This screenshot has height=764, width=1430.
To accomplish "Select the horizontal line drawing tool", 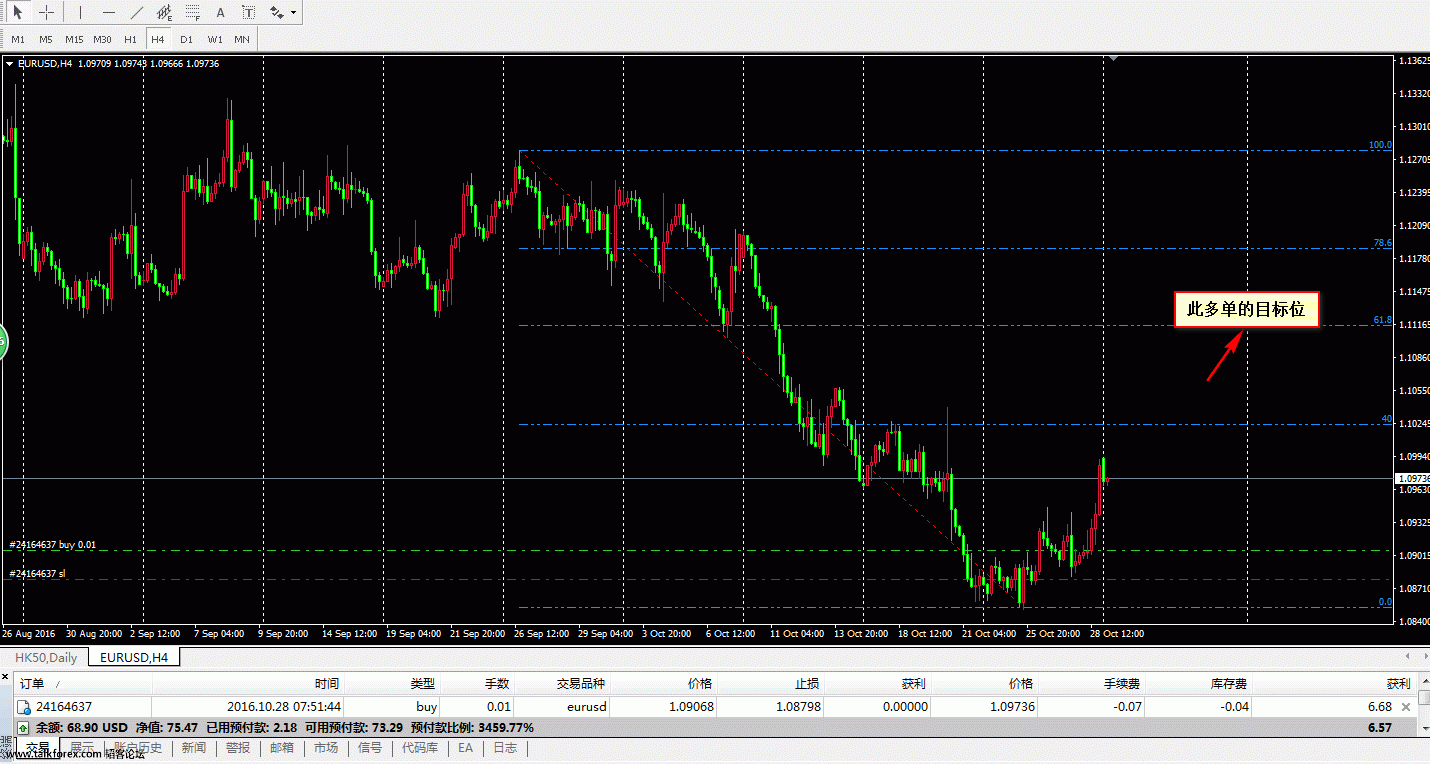I will coord(109,13).
